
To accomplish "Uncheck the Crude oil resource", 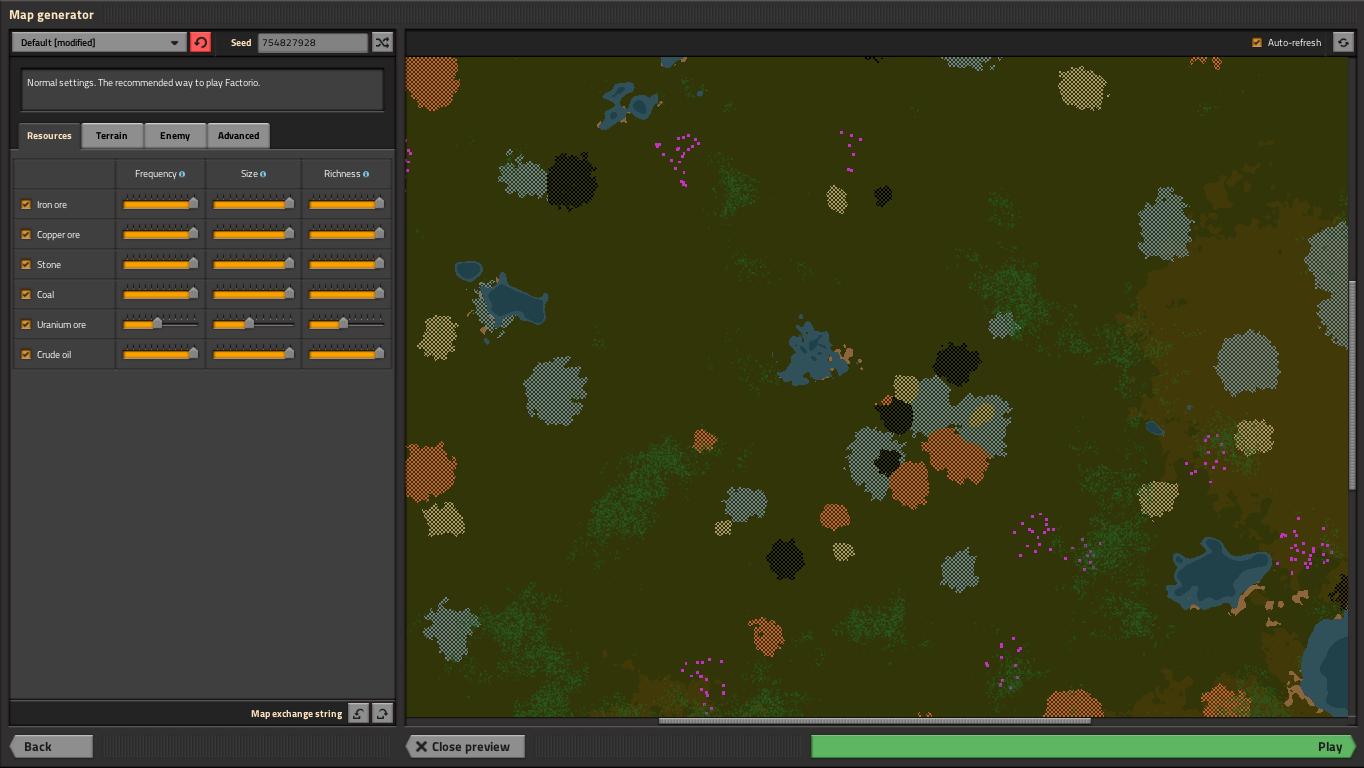I will point(26,355).
